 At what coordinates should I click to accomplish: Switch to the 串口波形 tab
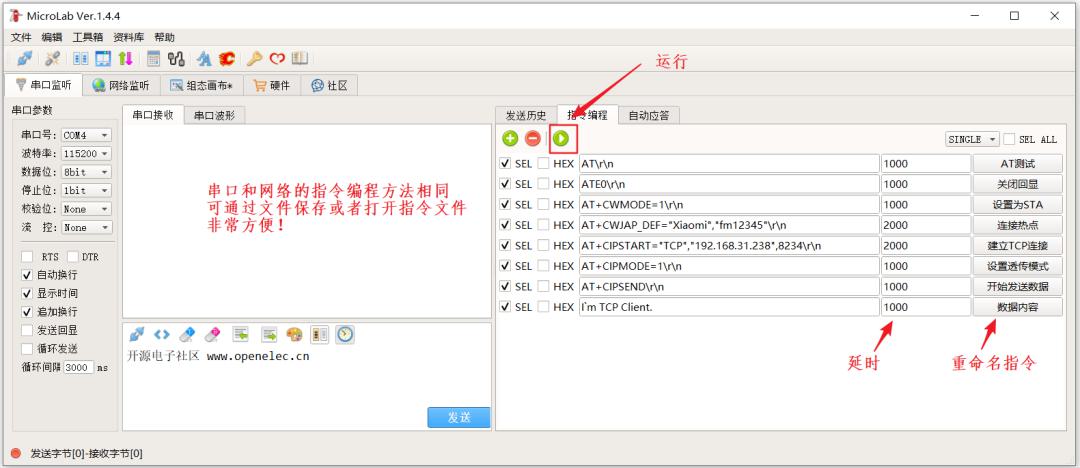(x=214, y=115)
